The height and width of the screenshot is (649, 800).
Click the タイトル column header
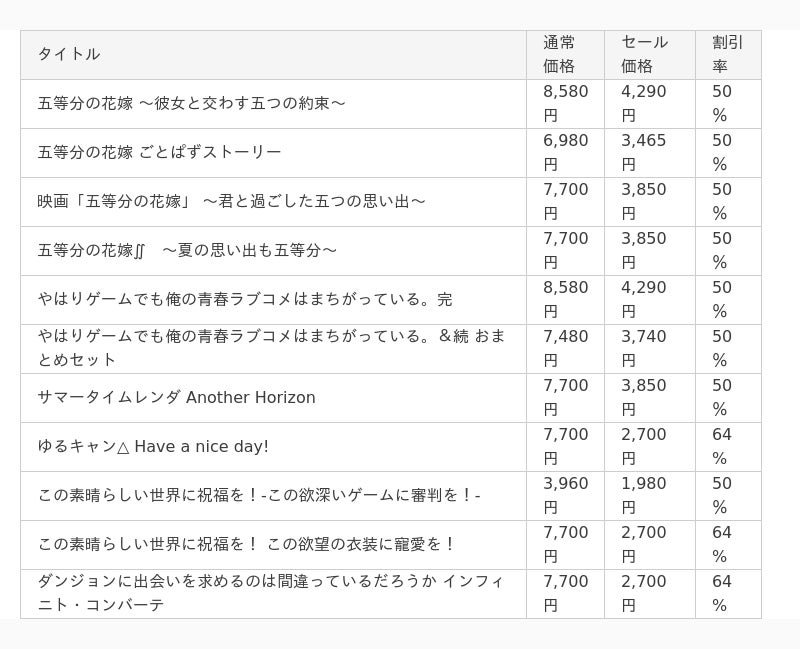point(69,54)
